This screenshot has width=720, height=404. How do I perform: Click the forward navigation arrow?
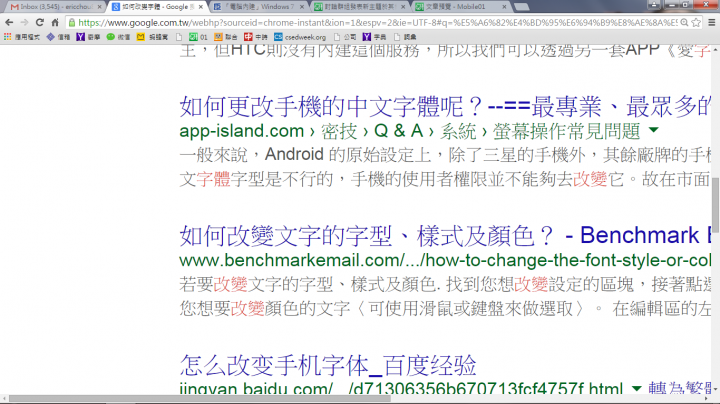(24, 22)
